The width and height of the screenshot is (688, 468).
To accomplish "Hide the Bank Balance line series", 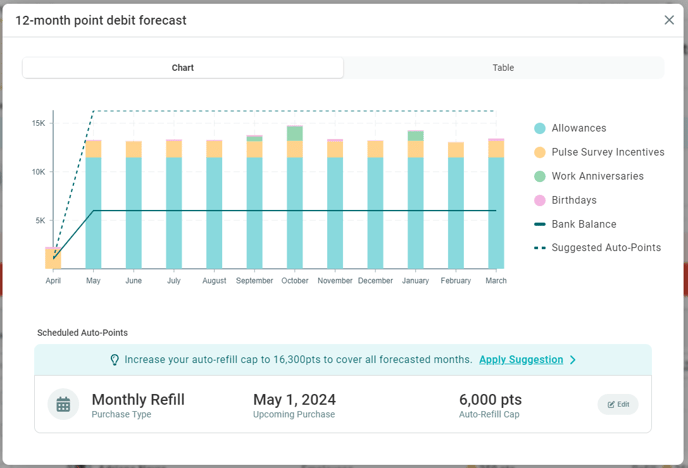I will [583, 224].
